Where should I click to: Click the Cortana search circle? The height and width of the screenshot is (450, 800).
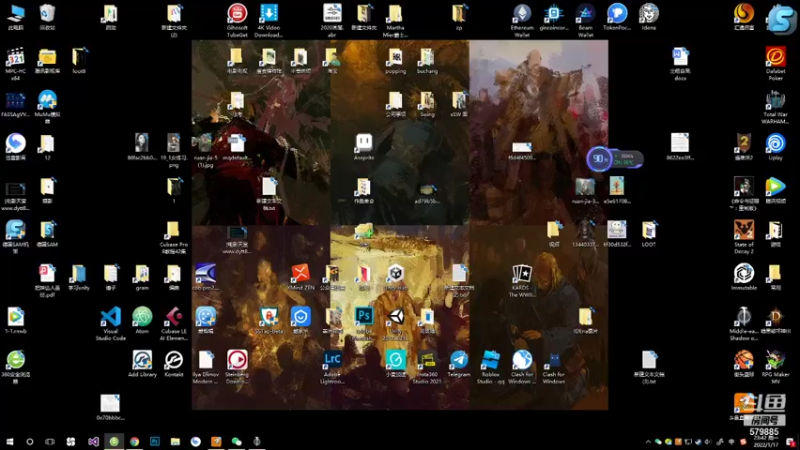[x=30, y=441]
